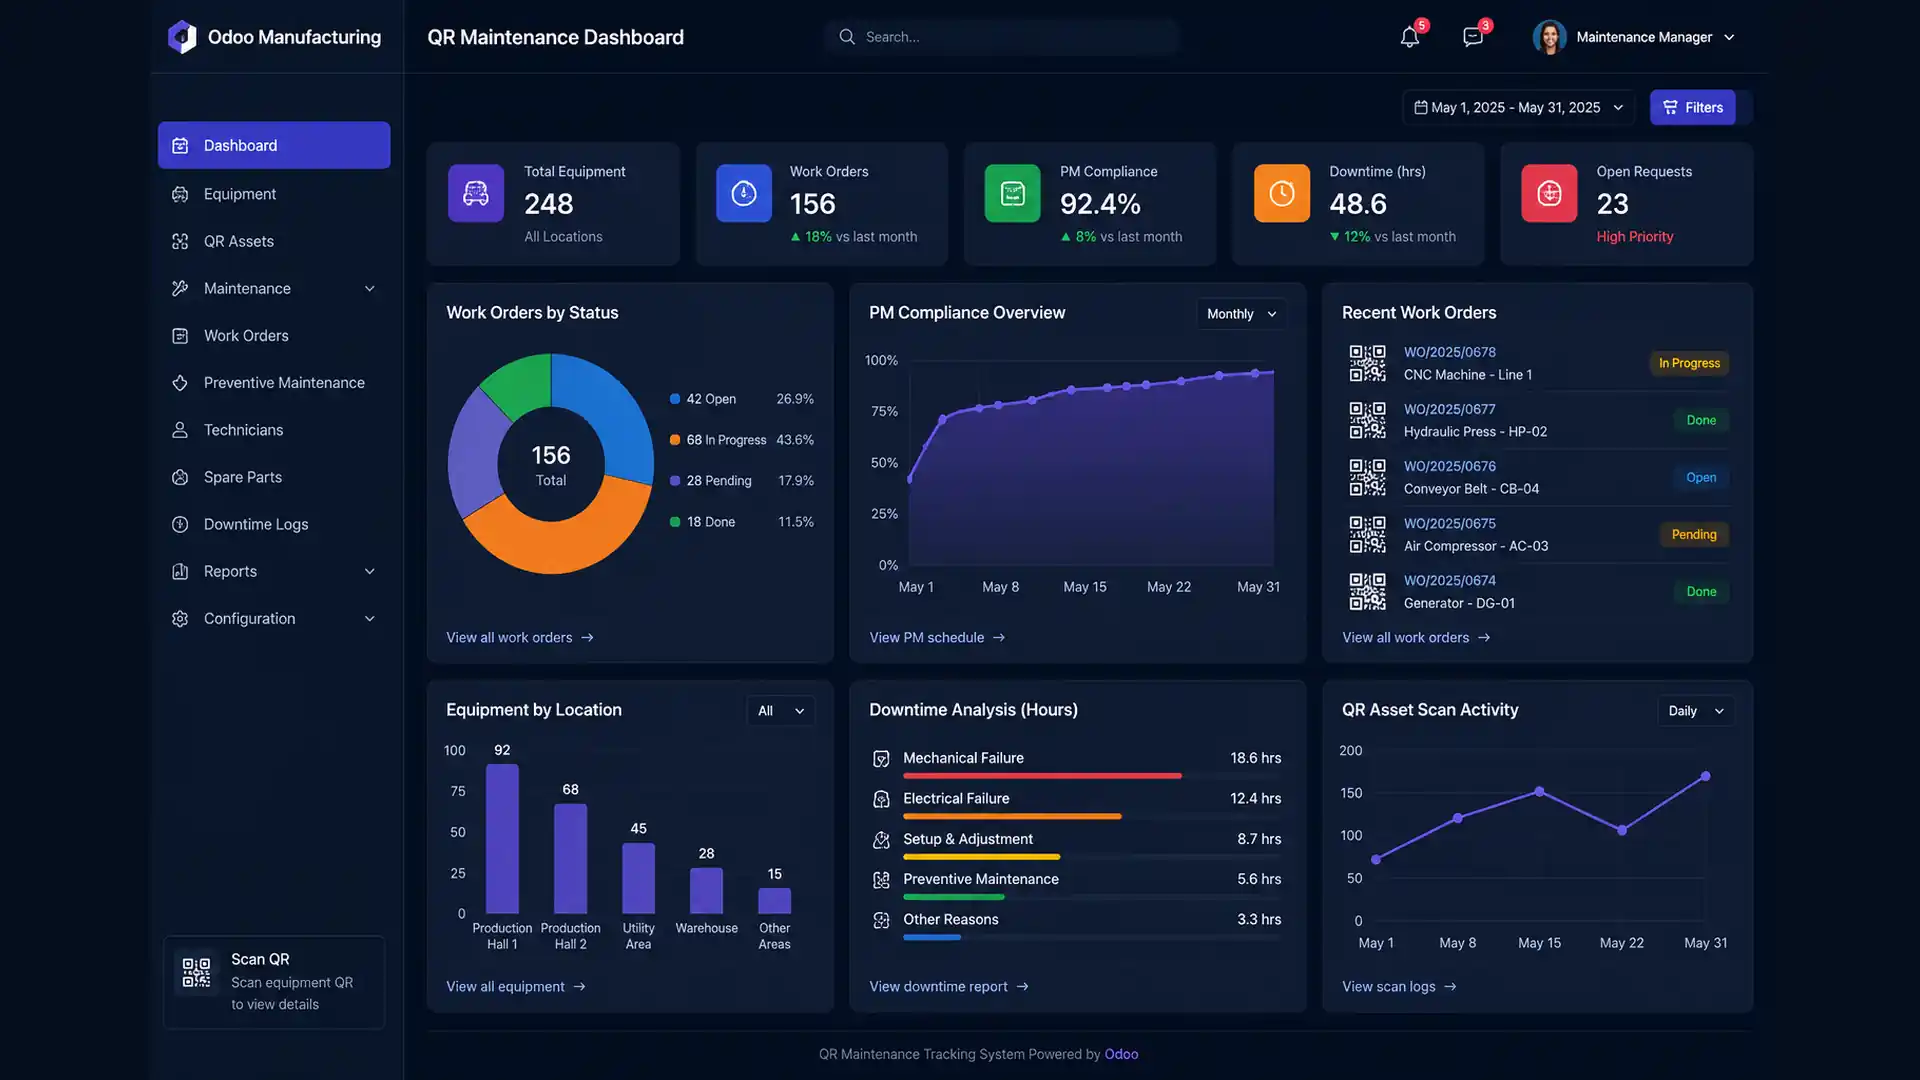Click the In Progress status badge
The height and width of the screenshot is (1080, 1920).
tap(1689, 363)
